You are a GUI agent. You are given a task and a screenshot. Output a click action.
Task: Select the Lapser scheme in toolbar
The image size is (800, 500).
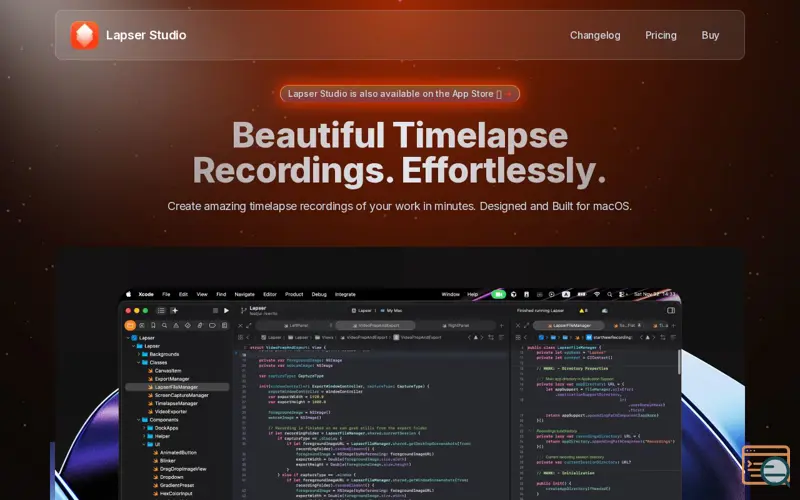362,310
